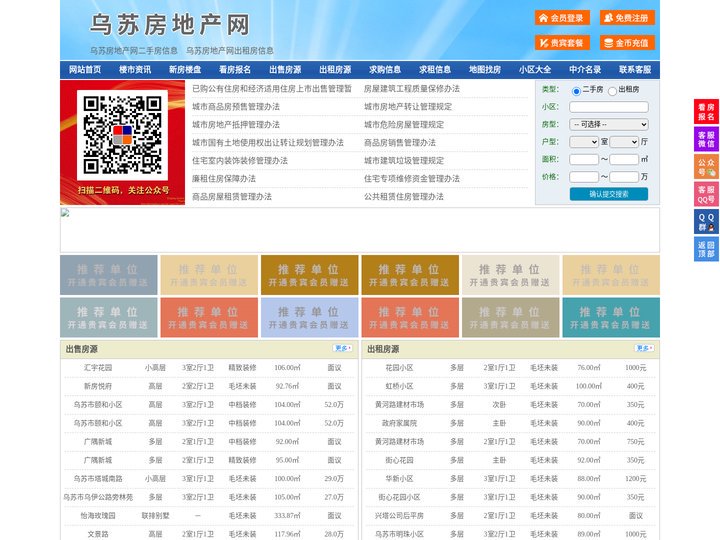Open the 楼市资讯 navigation item
720x540 pixels.
(135, 70)
